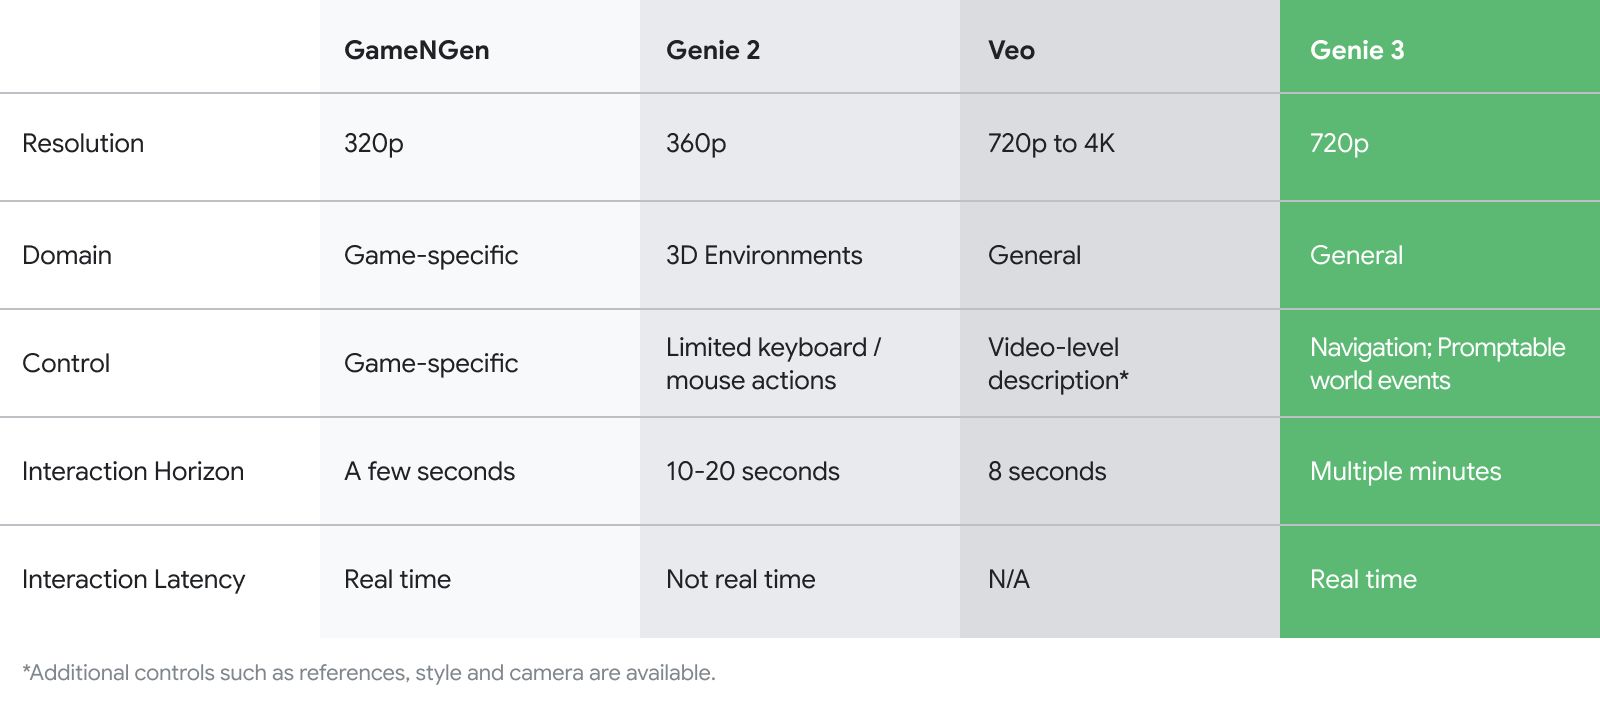Click the GameNGen column header
The height and width of the screenshot is (708, 1600).
click(416, 50)
